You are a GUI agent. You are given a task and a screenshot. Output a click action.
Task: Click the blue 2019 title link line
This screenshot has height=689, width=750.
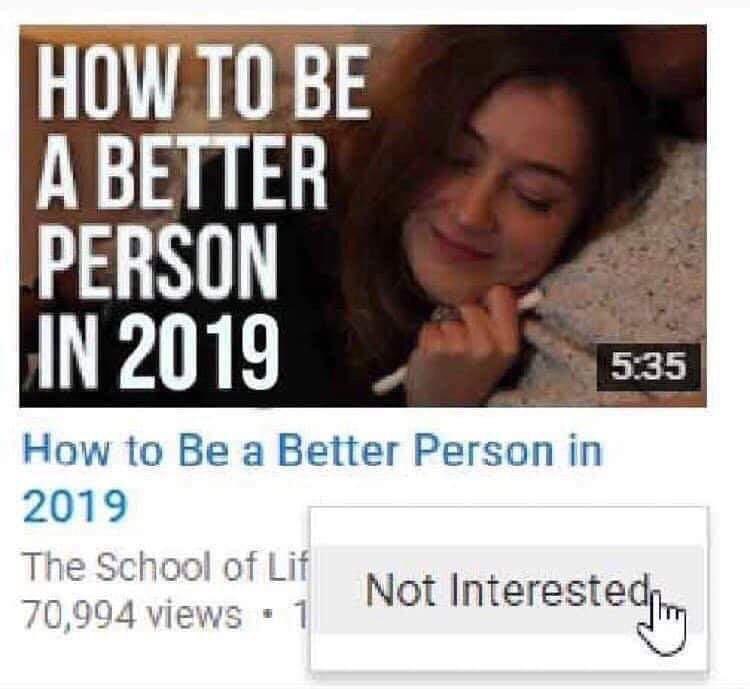click(75, 506)
